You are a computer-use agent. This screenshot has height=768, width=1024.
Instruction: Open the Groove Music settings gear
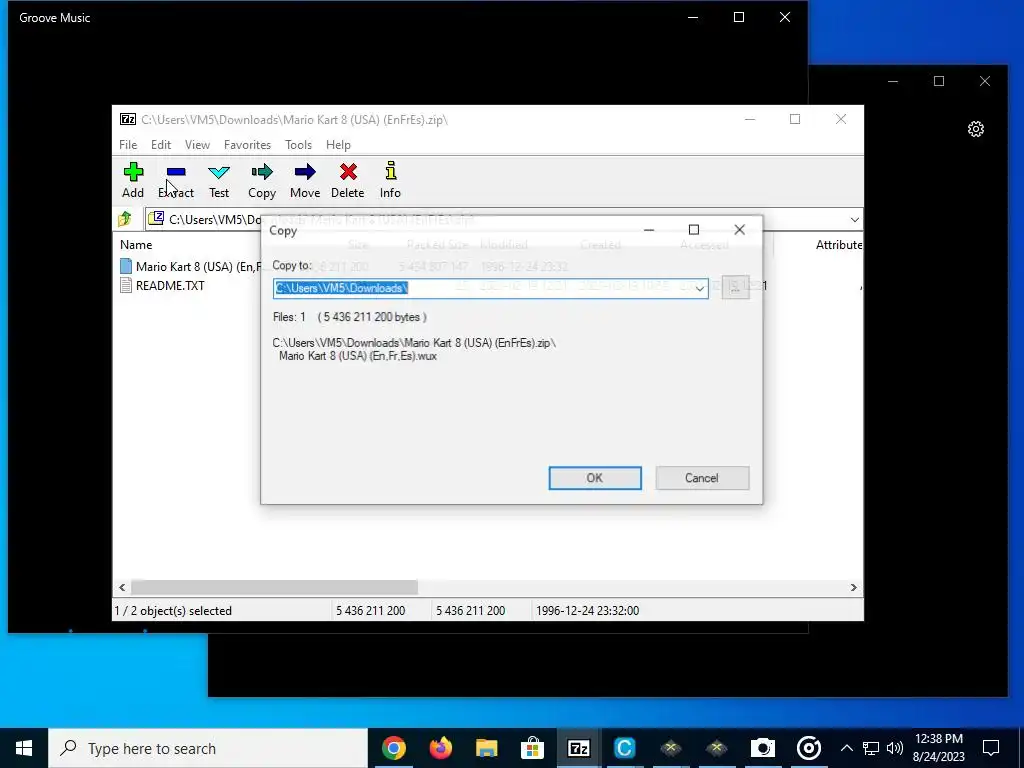pyautogui.click(x=976, y=129)
